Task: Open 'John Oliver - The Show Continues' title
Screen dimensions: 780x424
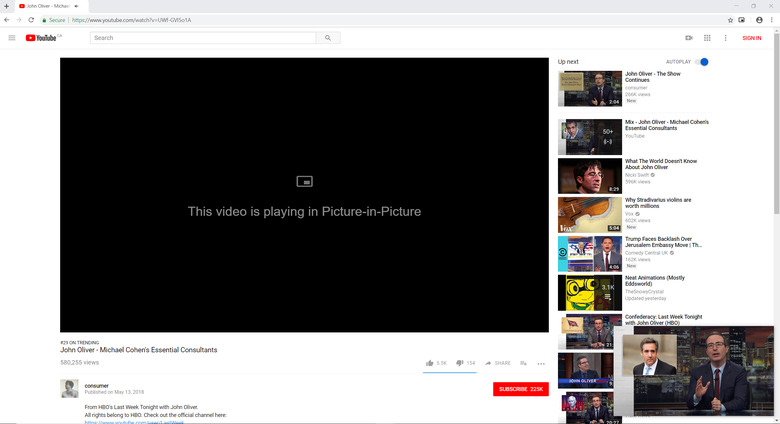Action: click(x=653, y=77)
